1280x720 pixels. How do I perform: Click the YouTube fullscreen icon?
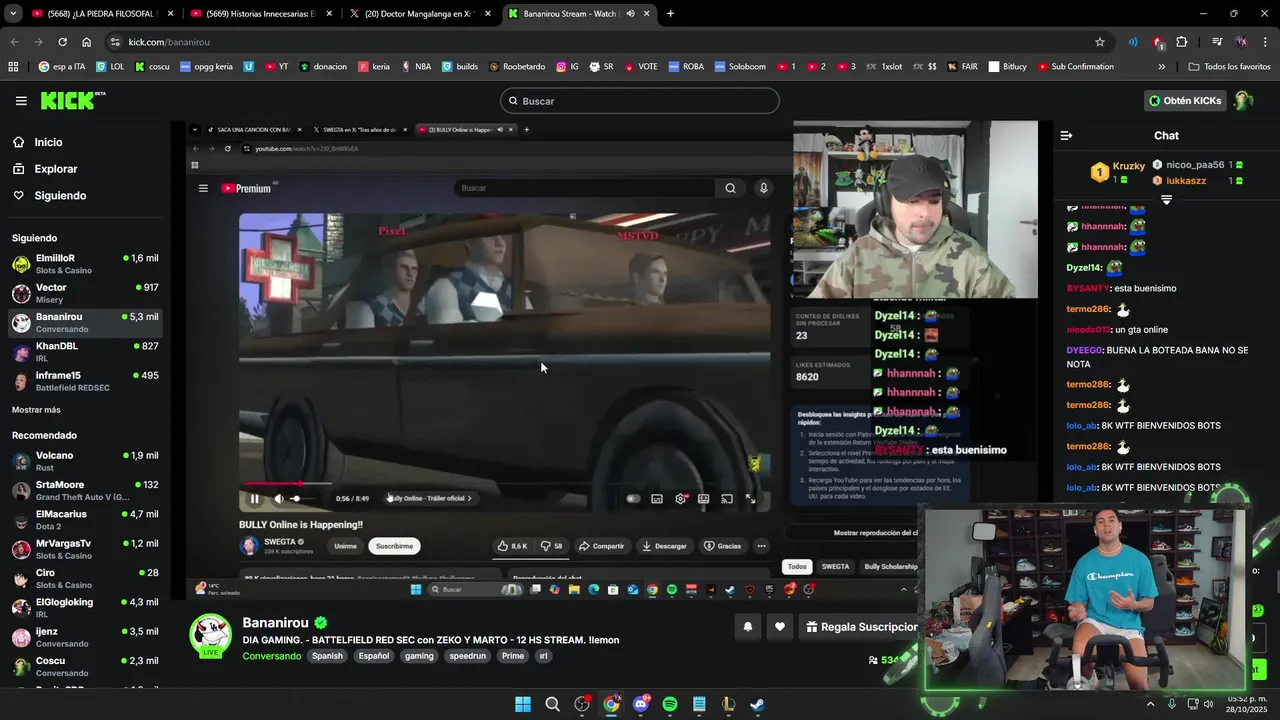750,498
